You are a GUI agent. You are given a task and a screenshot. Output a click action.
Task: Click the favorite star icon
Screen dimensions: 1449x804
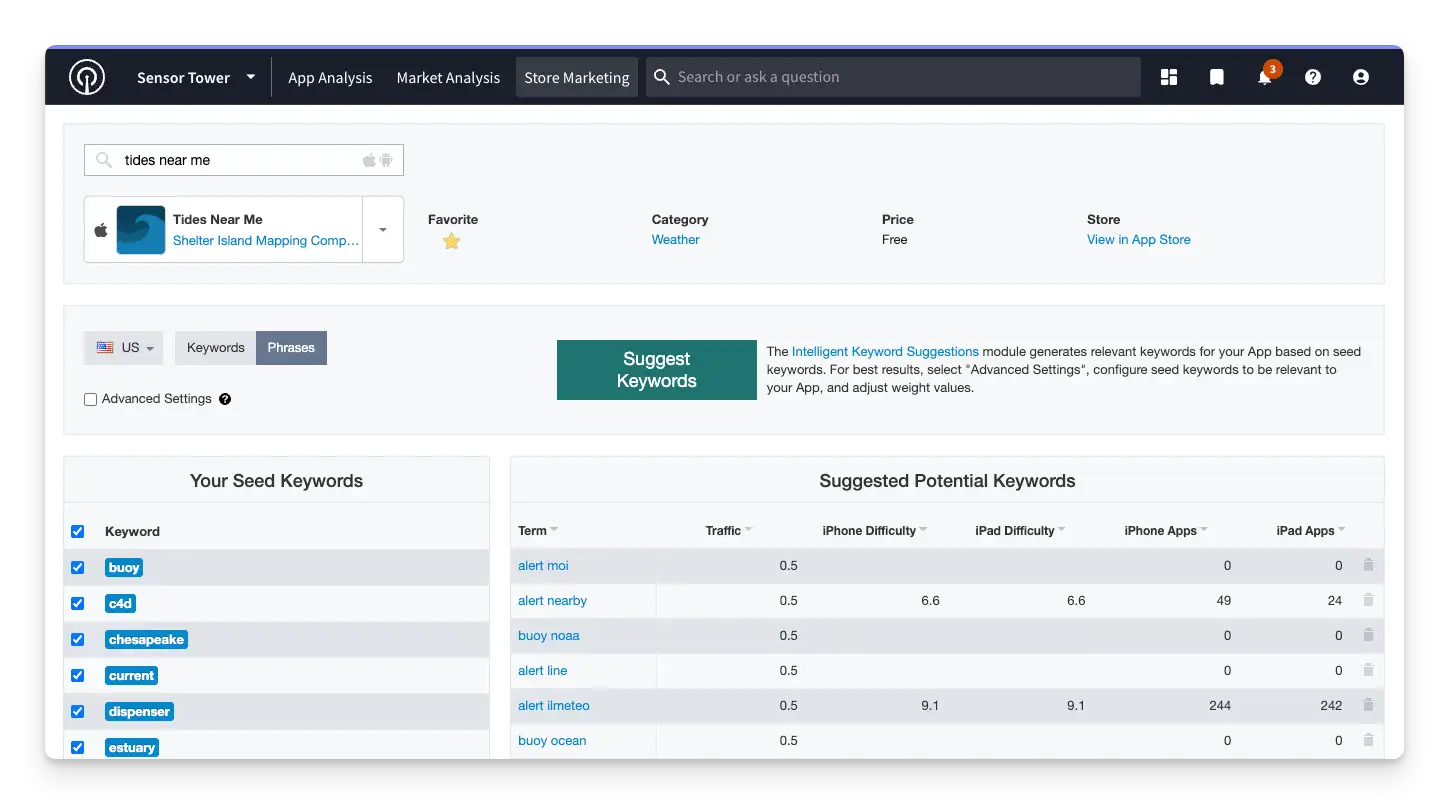tap(452, 241)
